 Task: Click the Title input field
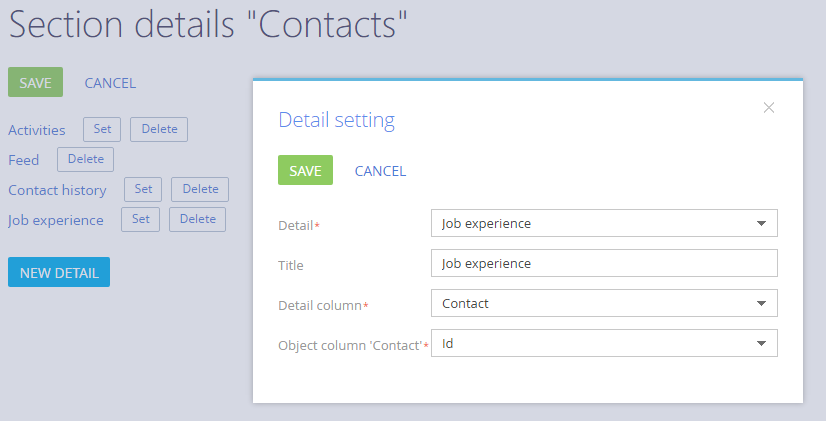[603, 263]
